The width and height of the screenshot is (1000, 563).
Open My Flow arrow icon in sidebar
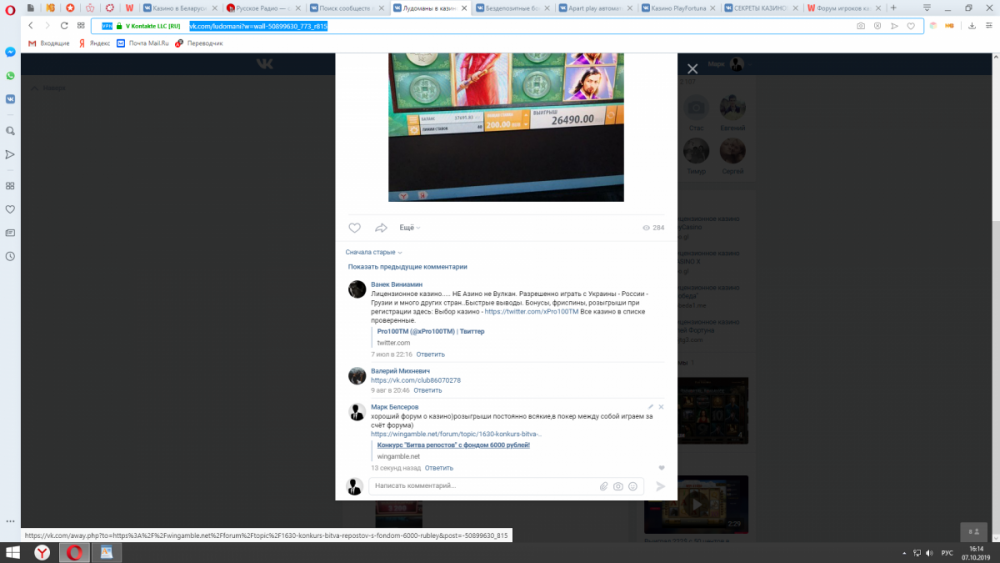point(10,154)
